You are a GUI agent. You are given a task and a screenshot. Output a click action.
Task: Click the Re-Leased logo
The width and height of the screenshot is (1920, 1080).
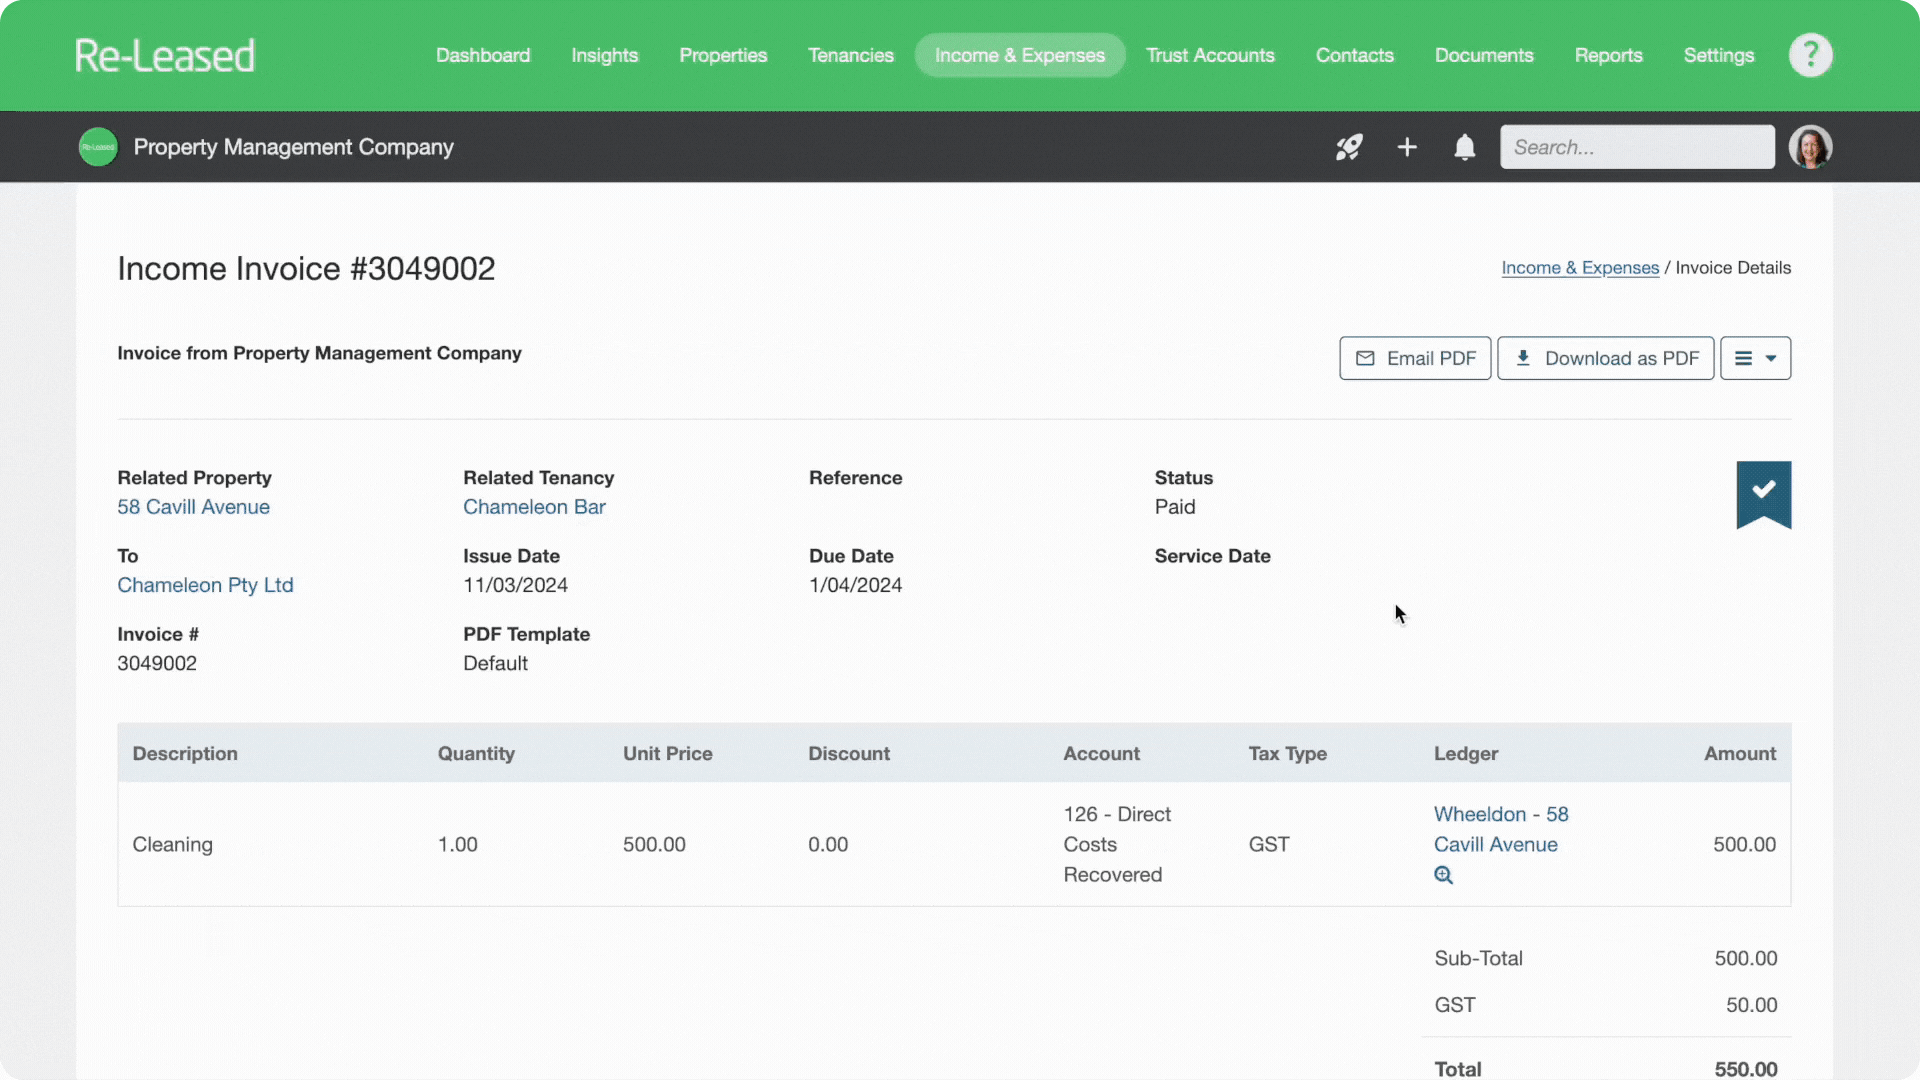(x=165, y=56)
